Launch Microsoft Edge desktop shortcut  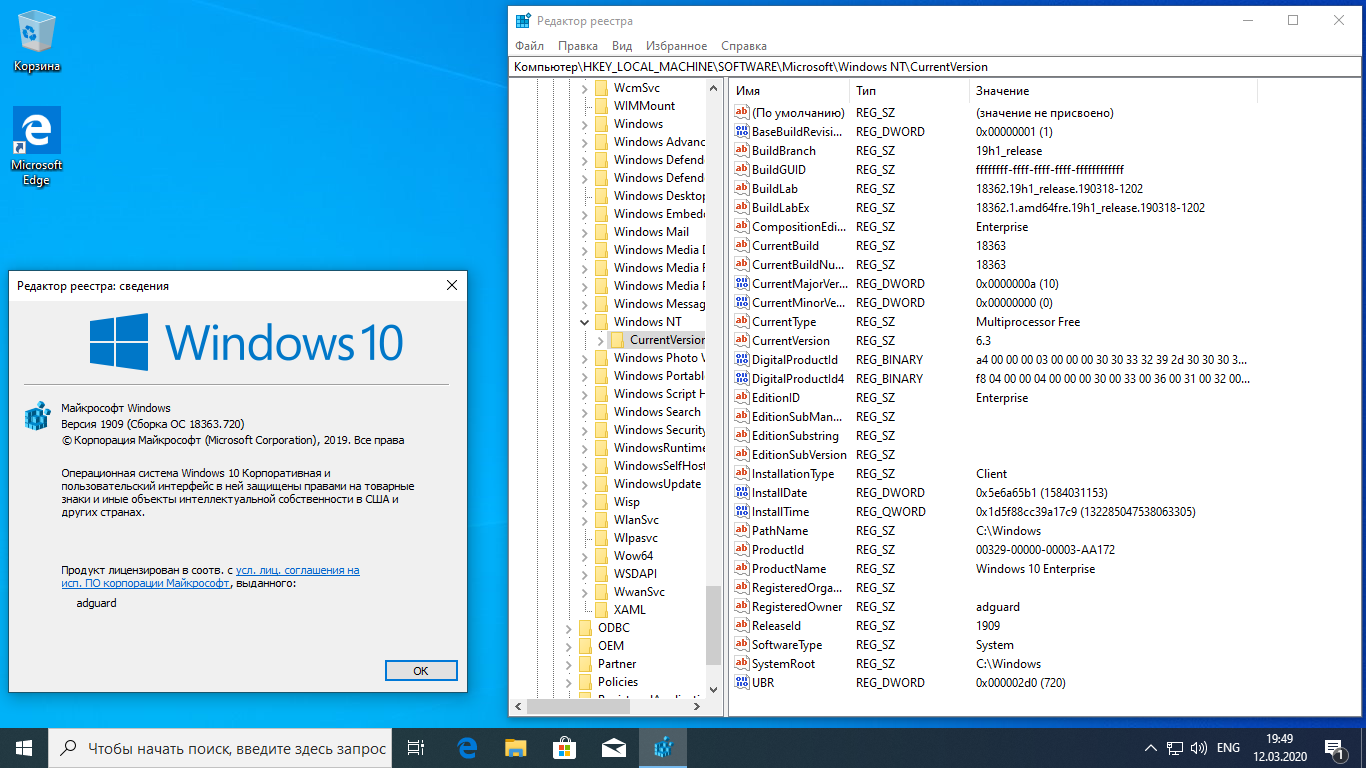[37, 146]
